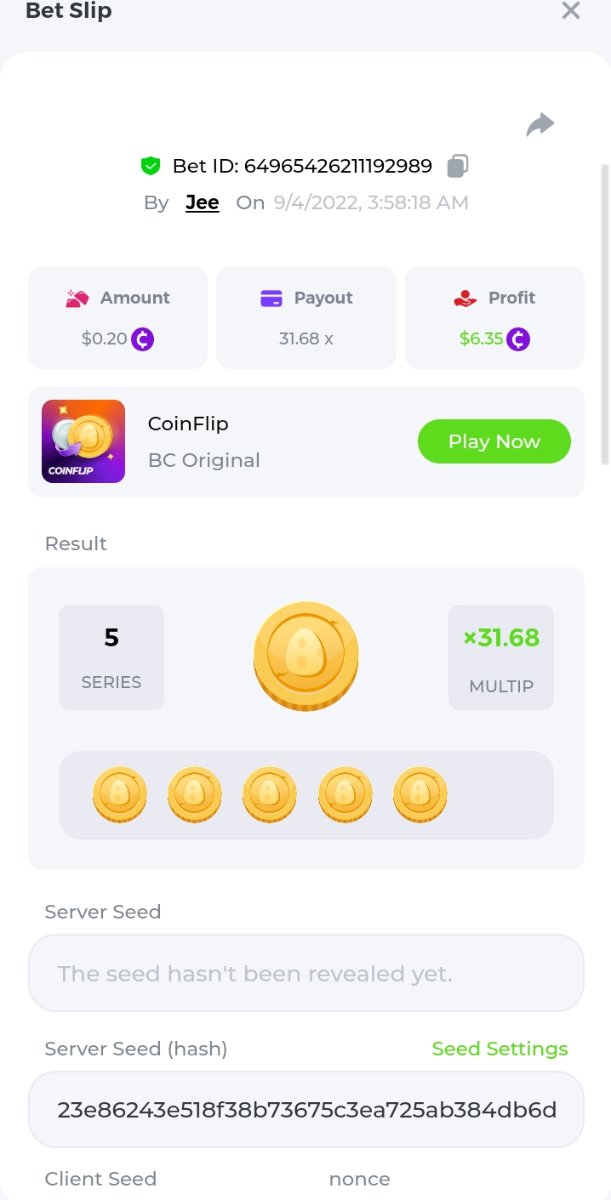Click the Profit hand icon

465,298
